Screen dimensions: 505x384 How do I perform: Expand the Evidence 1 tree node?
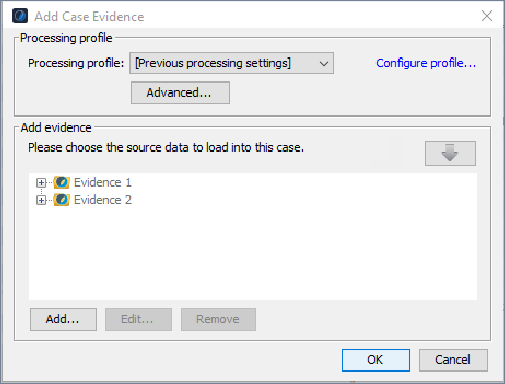[41, 183]
